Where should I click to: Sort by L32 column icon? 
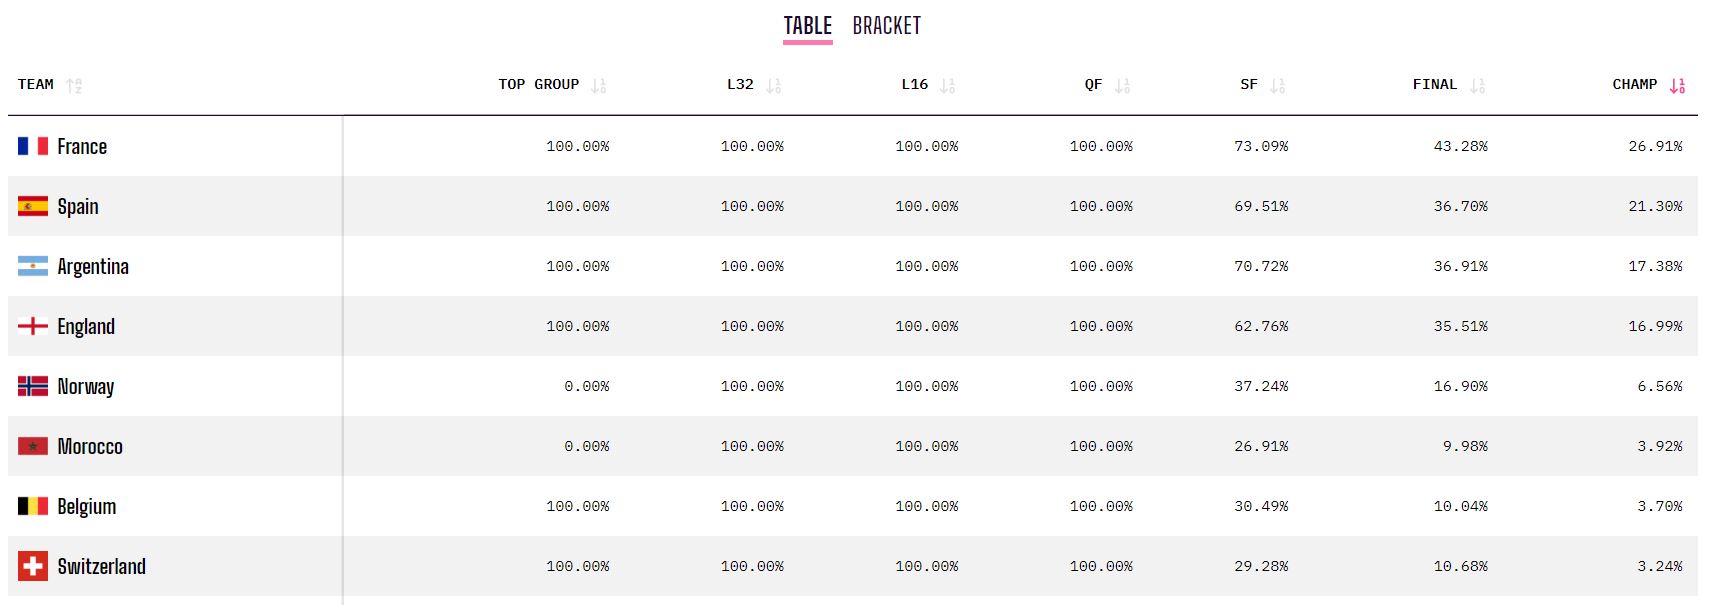point(773,86)
